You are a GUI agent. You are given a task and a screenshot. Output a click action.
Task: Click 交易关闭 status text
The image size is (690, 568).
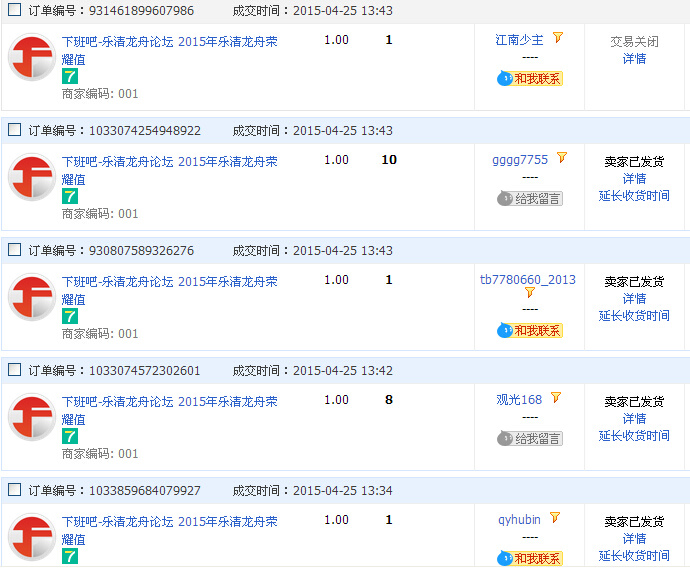[634, 42]
